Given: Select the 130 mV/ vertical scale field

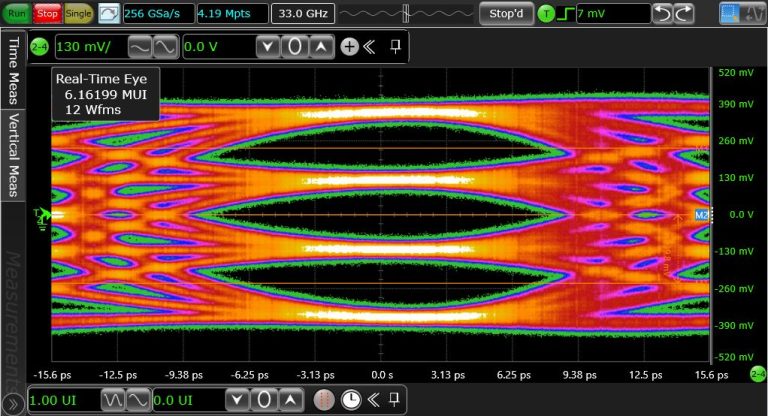Looking at the screenshot, I should point(91,47).
